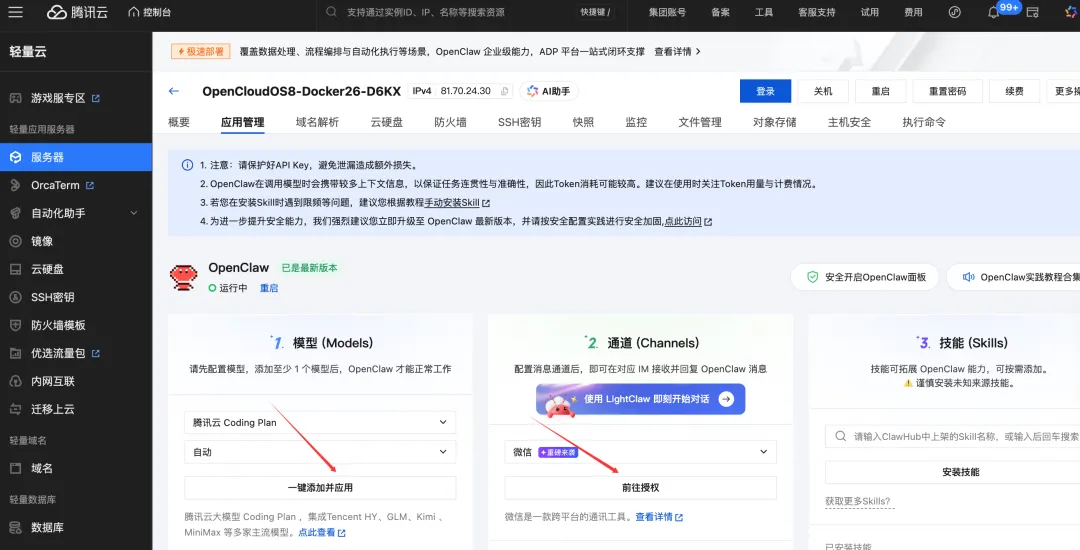Click the 极速部署 banner tag
Image resolution: width=1080 pixels, height=550 pixels.
pyautogui.click(x=200, y=52)
